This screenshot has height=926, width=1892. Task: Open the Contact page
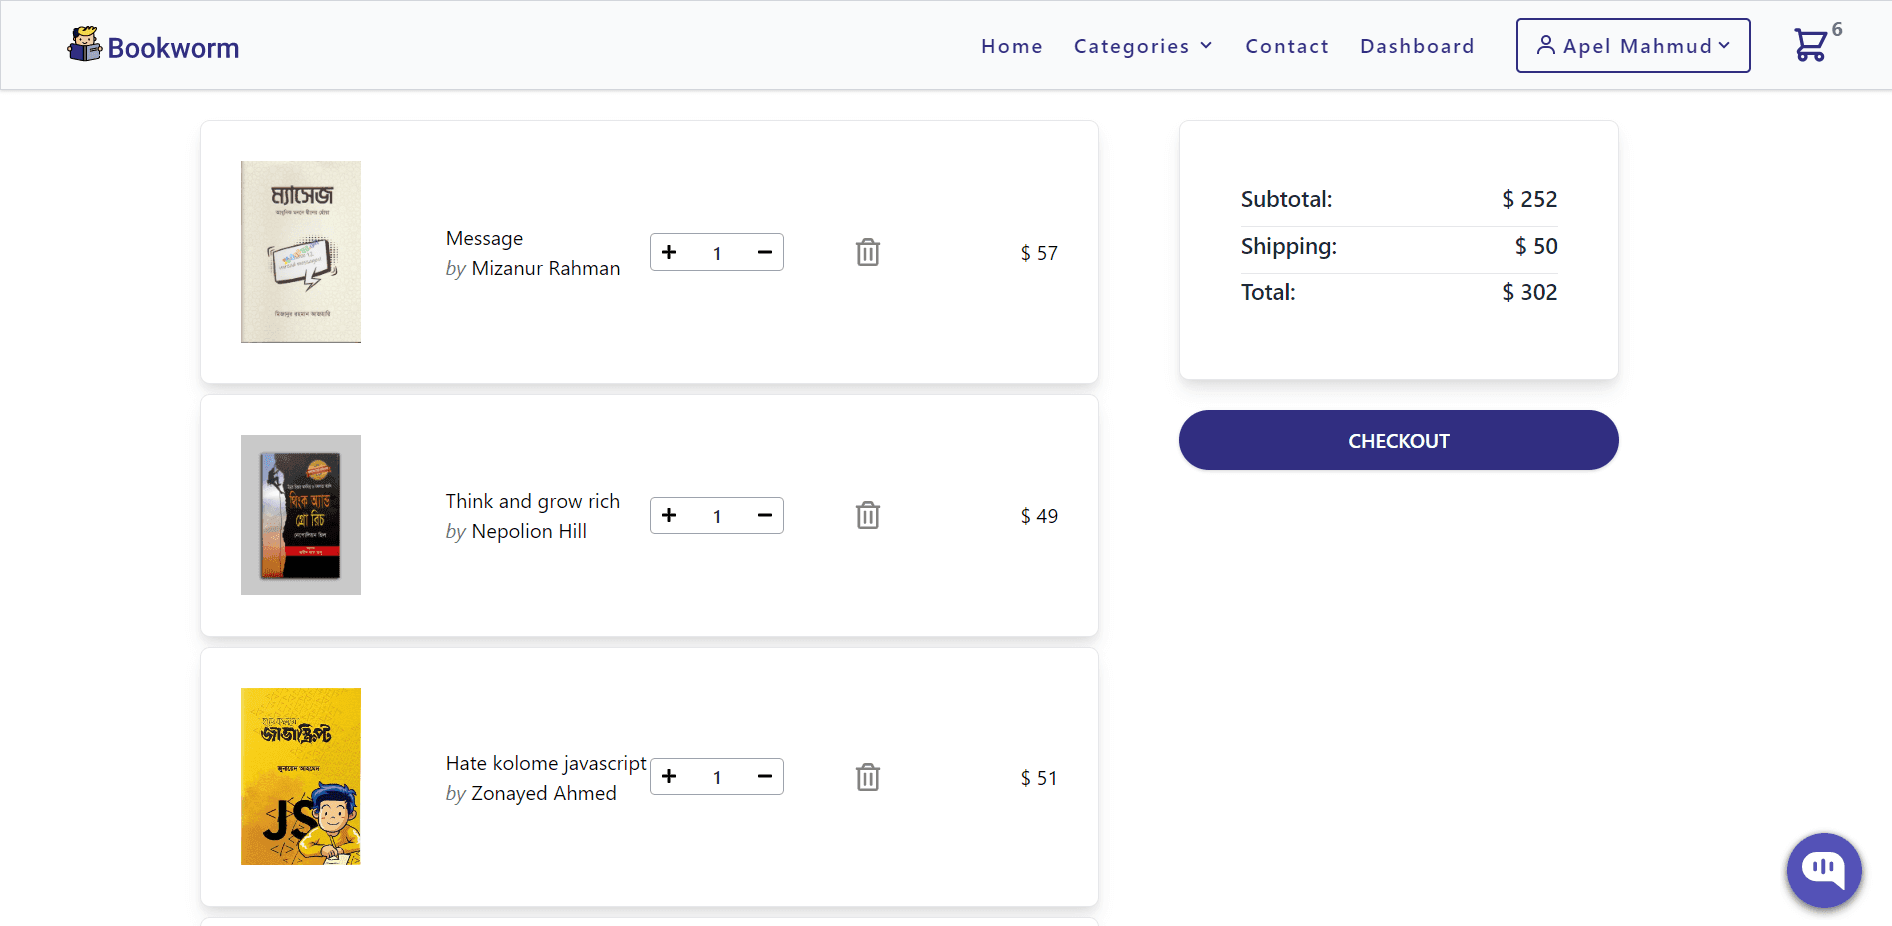pyautogui.click(x=1287, y=46)
